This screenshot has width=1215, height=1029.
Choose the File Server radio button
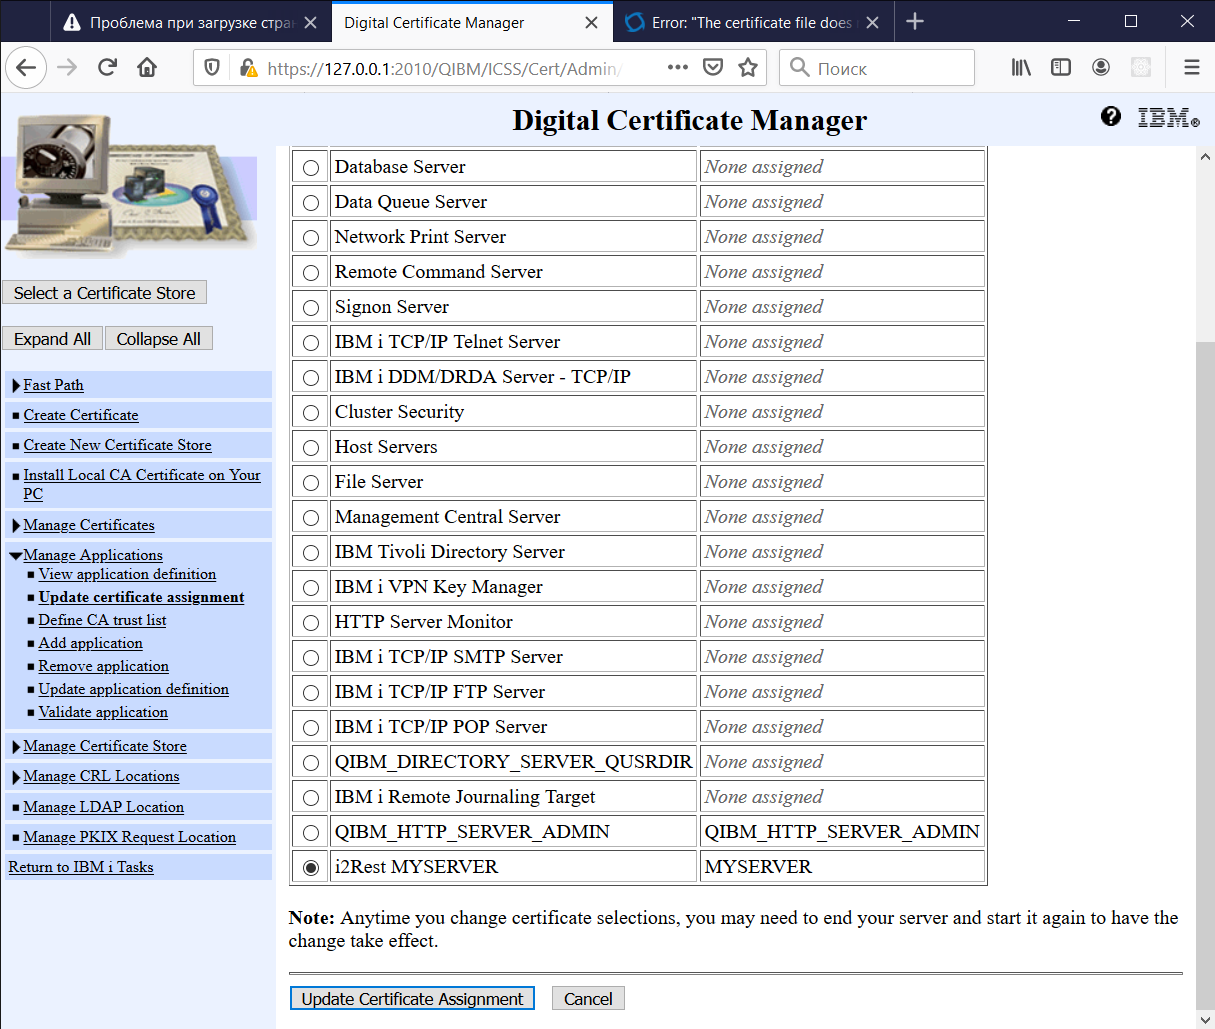click(x=311, y=483)
